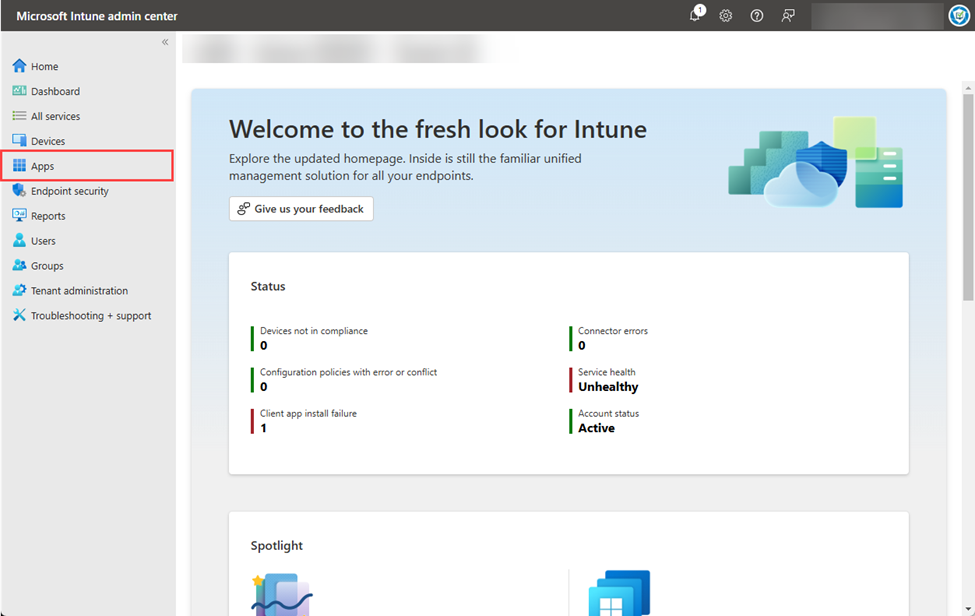975x616 pixels.
Task: Click the help question mark icon
Action: 757,15
